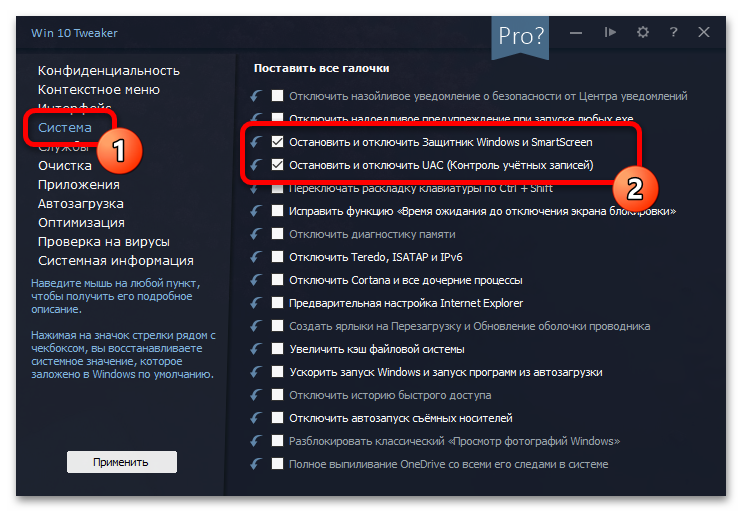The height and width of the screenshot is (512, 742).
Task: Check Отключить историю быстрого доступа box
Action: click(x=277, y=395)
